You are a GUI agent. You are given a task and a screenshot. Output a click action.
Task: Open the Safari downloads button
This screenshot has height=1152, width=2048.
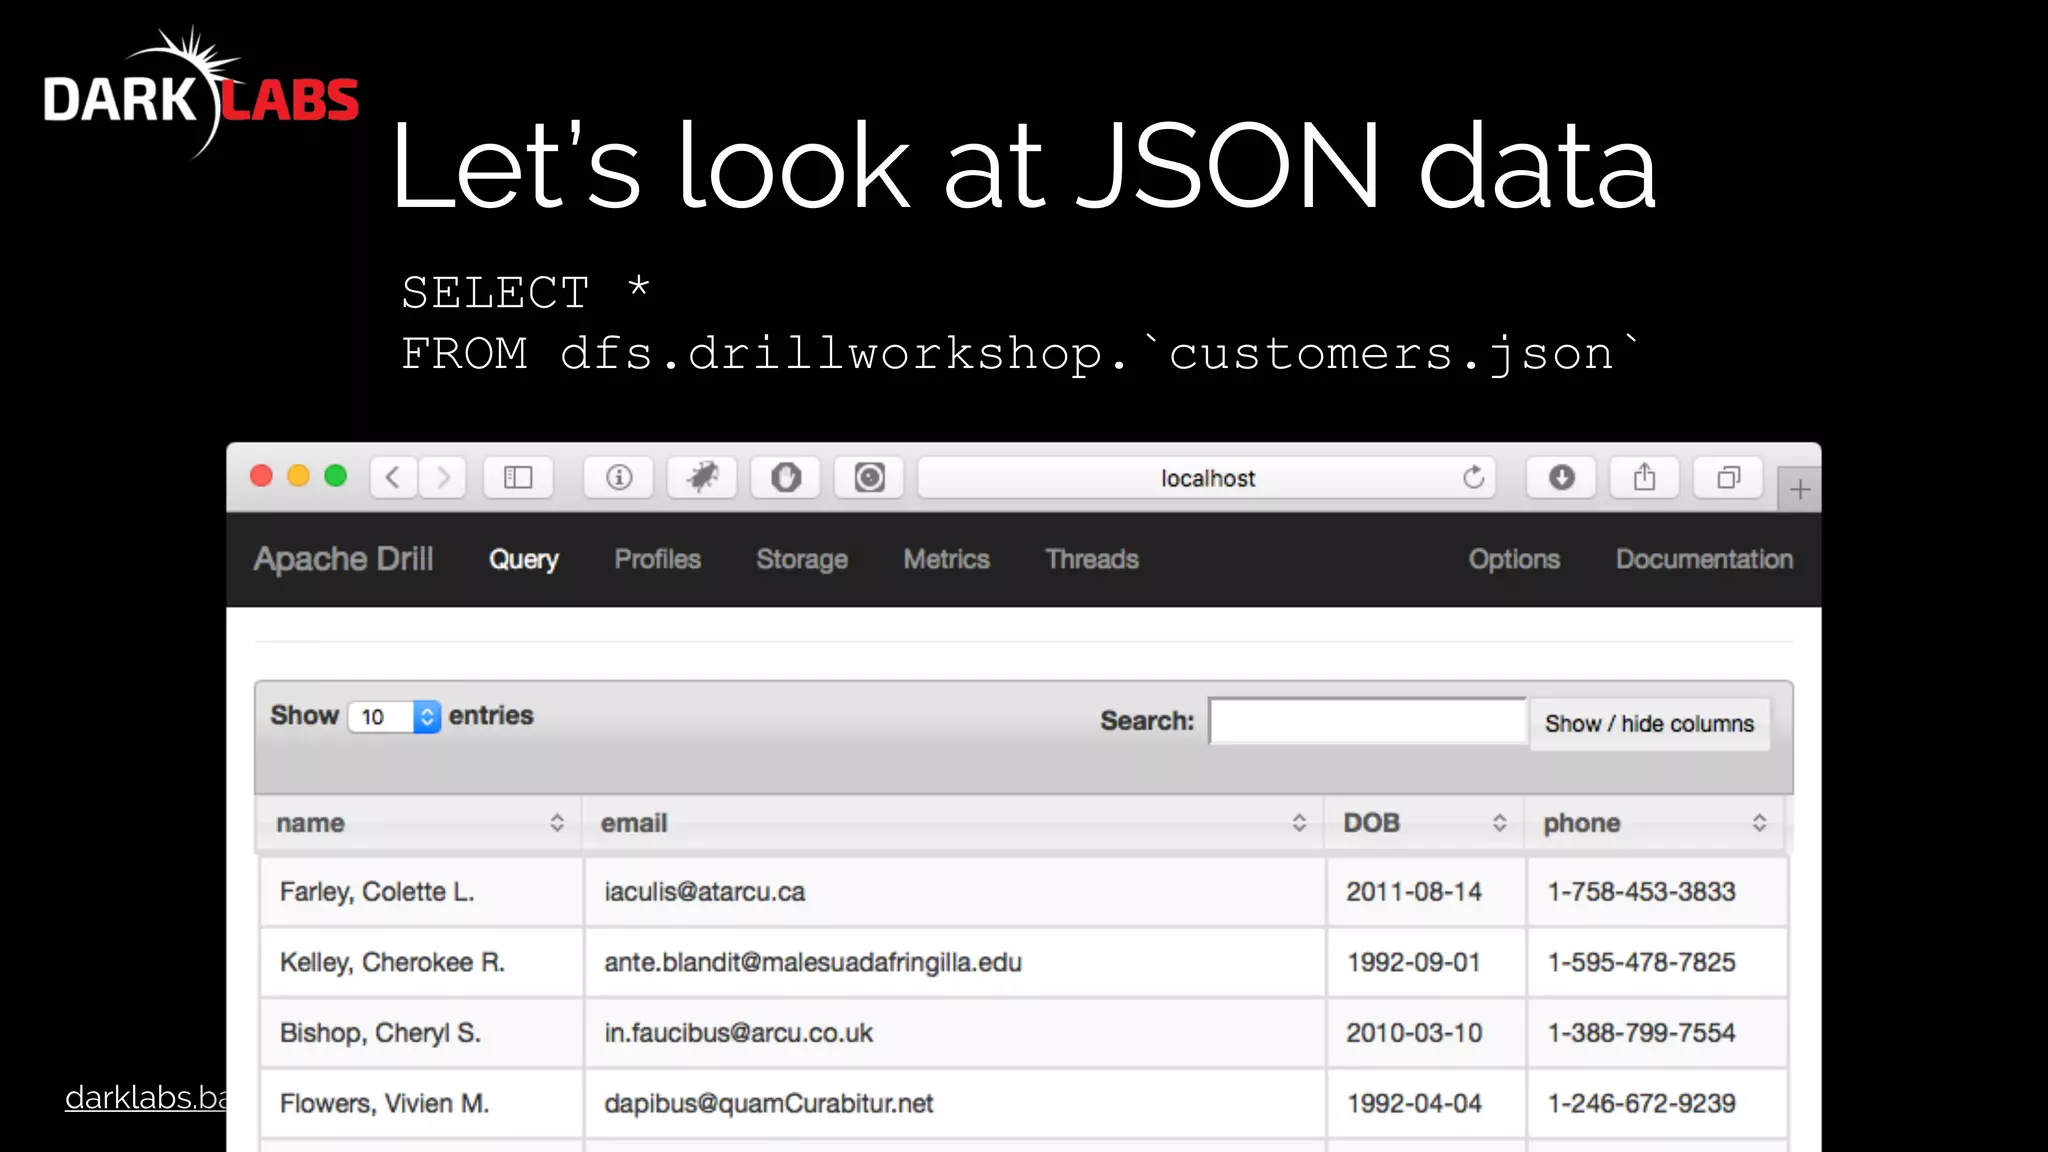[x=1561, y=478]
